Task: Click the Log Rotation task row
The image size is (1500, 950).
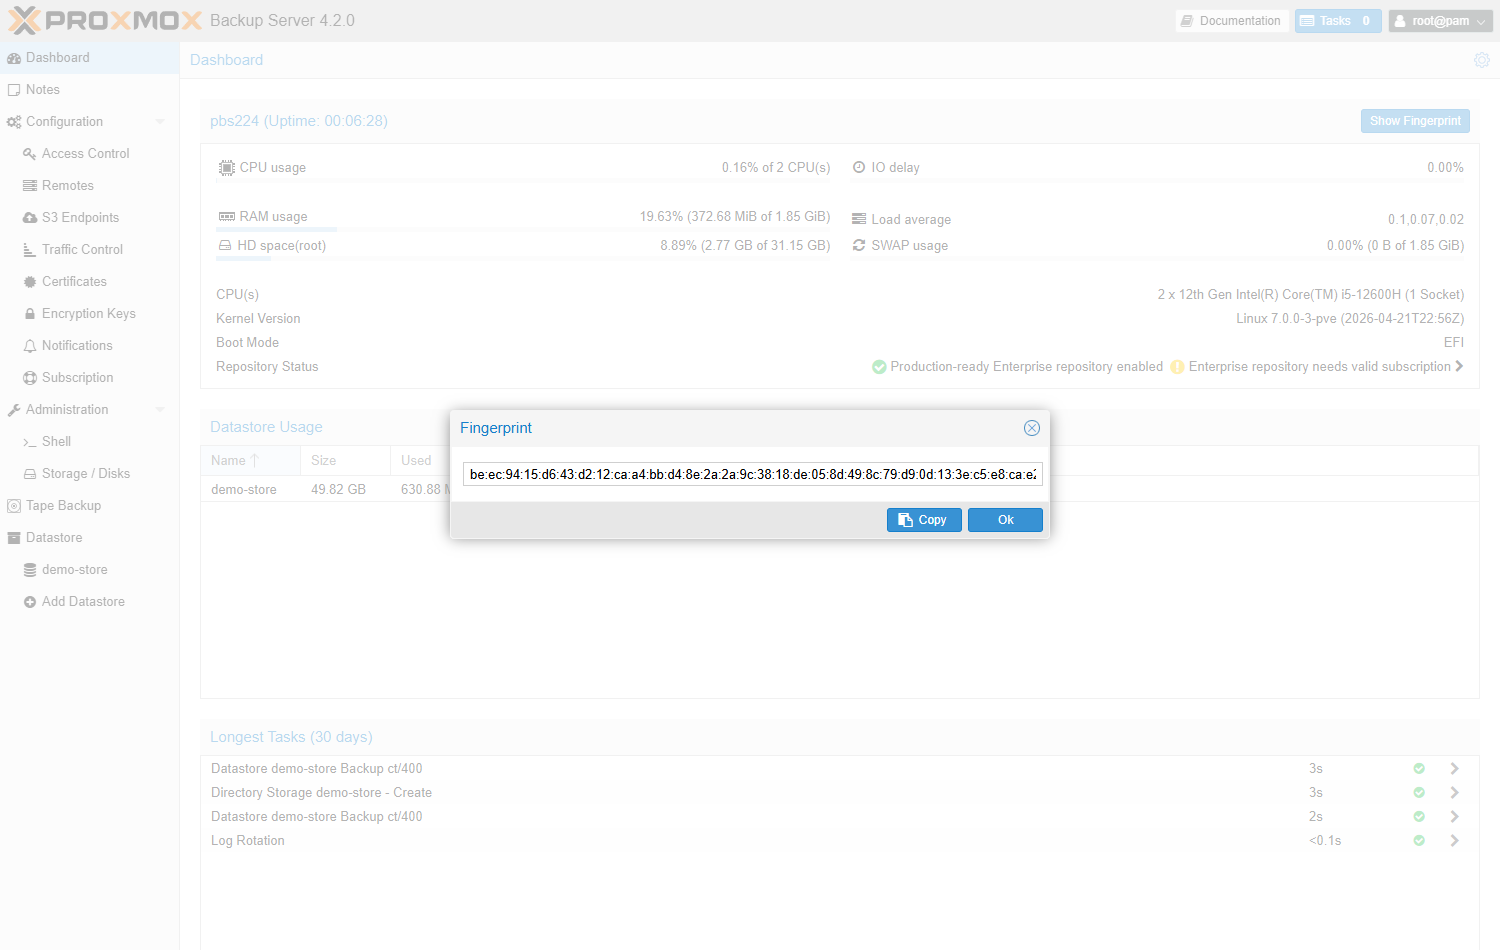Action: (x=840, y=841)
